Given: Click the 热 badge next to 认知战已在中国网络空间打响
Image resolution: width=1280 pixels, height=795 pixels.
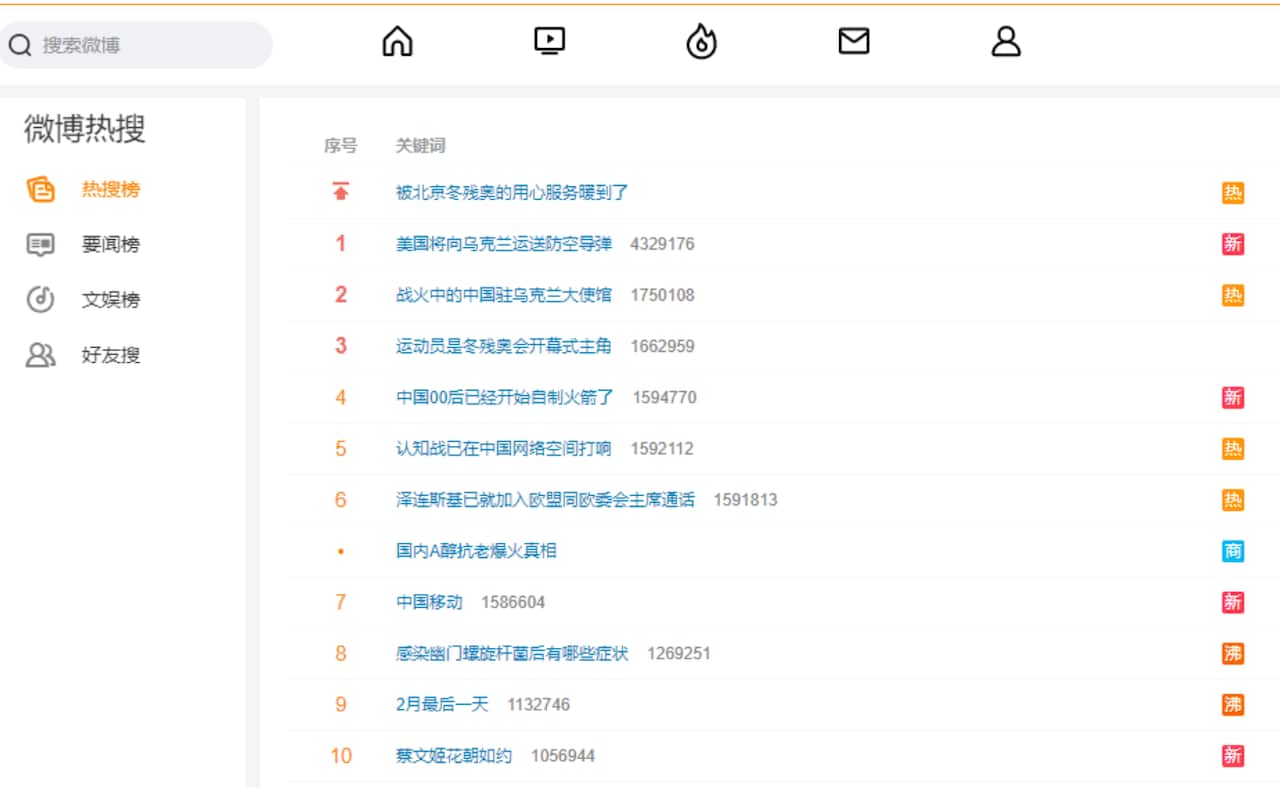Looking at the screenshot, I should [1233, 448].
